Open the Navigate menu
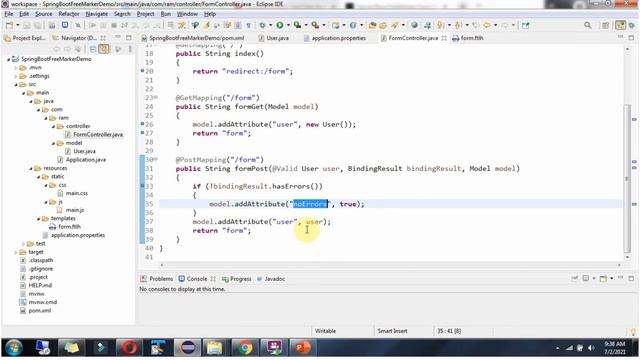This screenshot has width=640, height=360. (x=96, y=14)
